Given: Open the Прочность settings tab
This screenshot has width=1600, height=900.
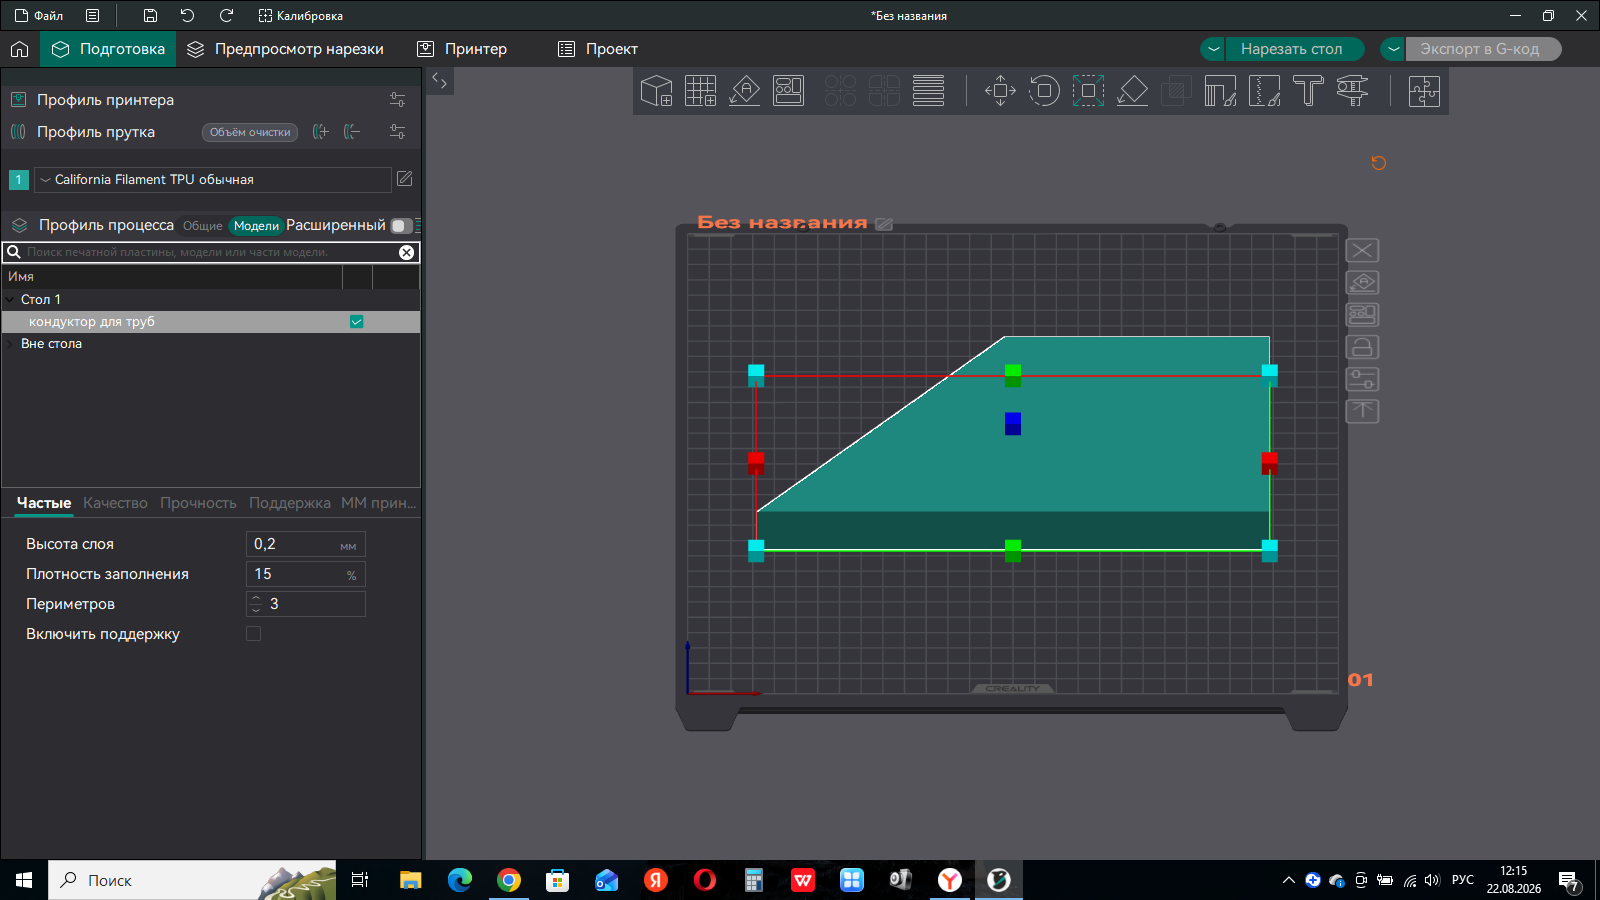Looking at the screenshot, I should [x=198, y=503].
